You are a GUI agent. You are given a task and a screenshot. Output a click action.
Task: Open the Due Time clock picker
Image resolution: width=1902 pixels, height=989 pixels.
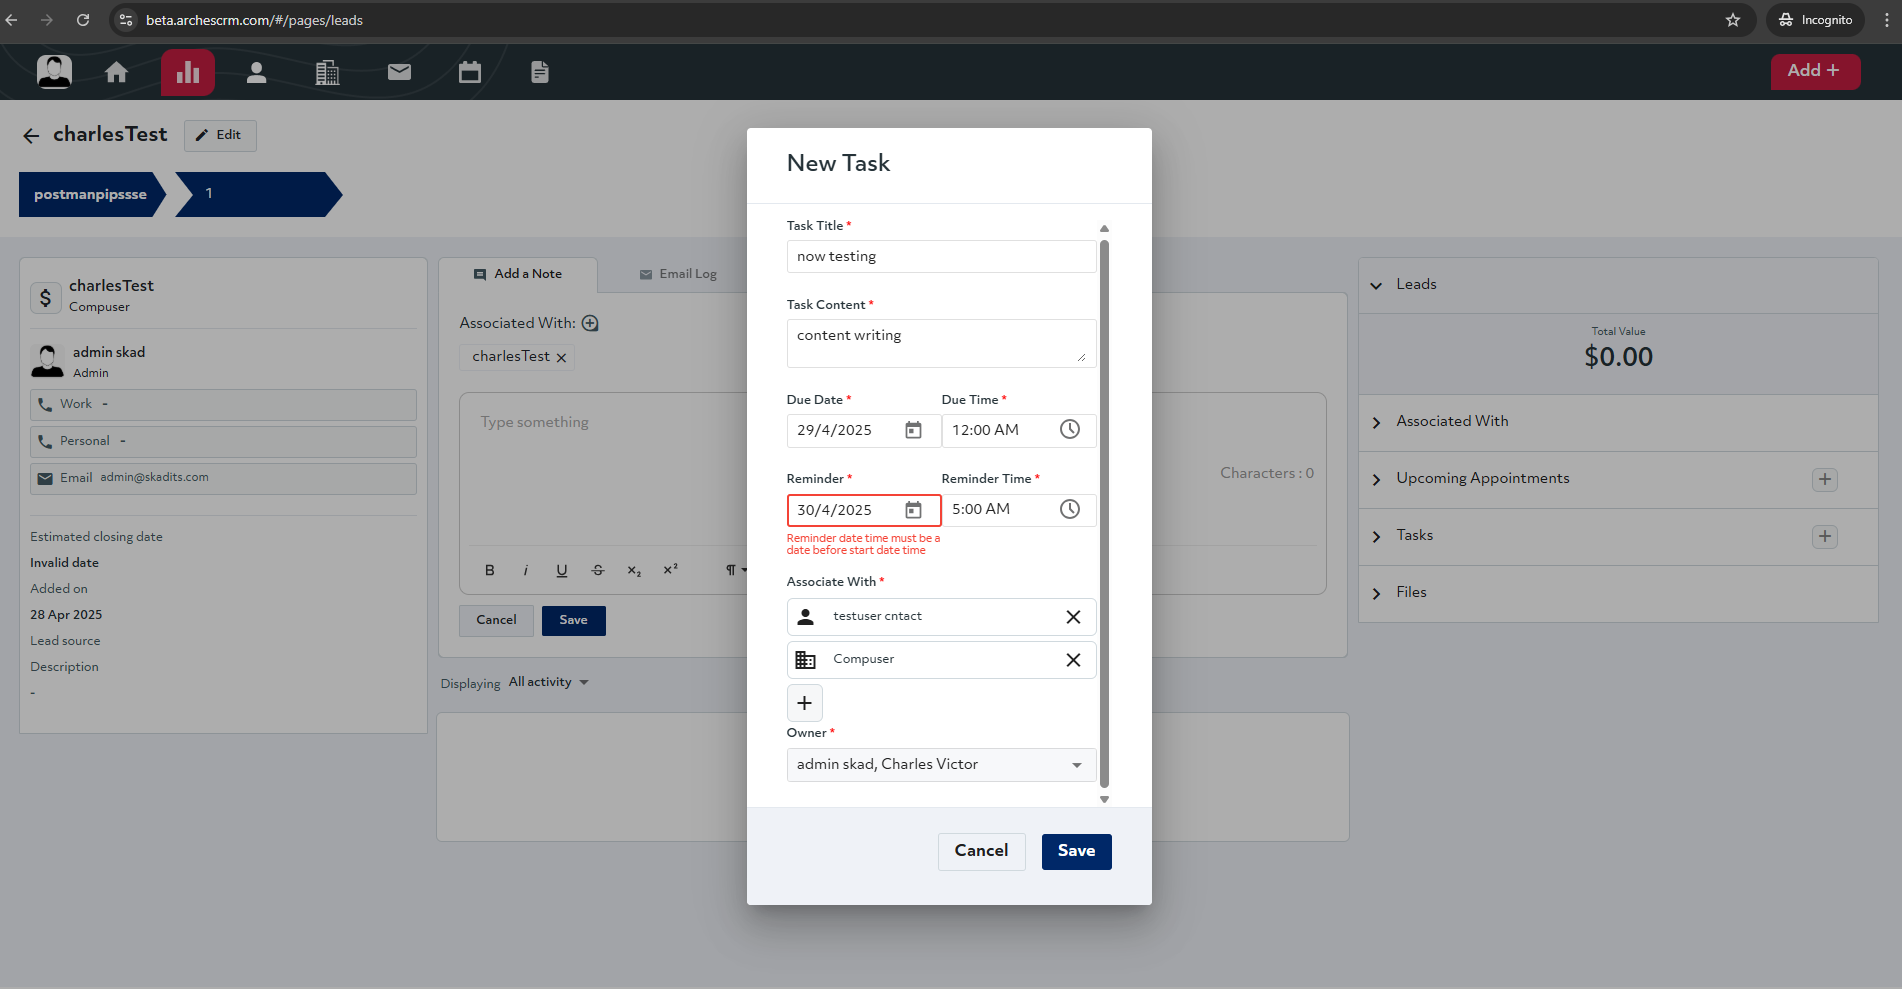coord(1069,430)
